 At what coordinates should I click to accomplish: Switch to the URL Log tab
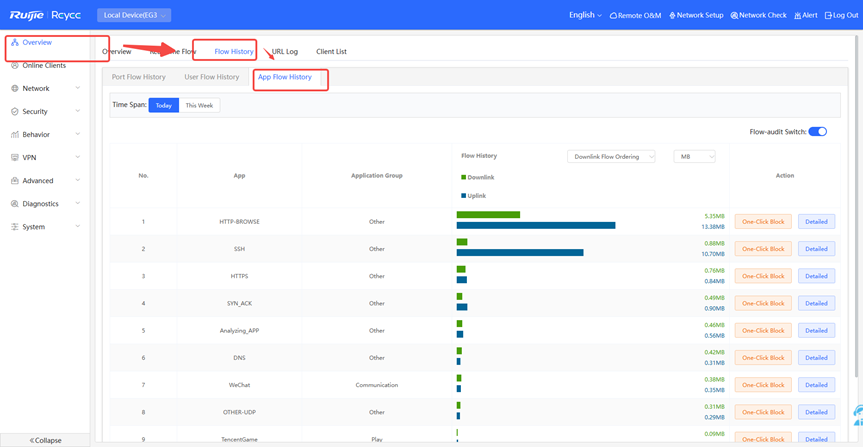pyautogui.click(x=285, y=51)
